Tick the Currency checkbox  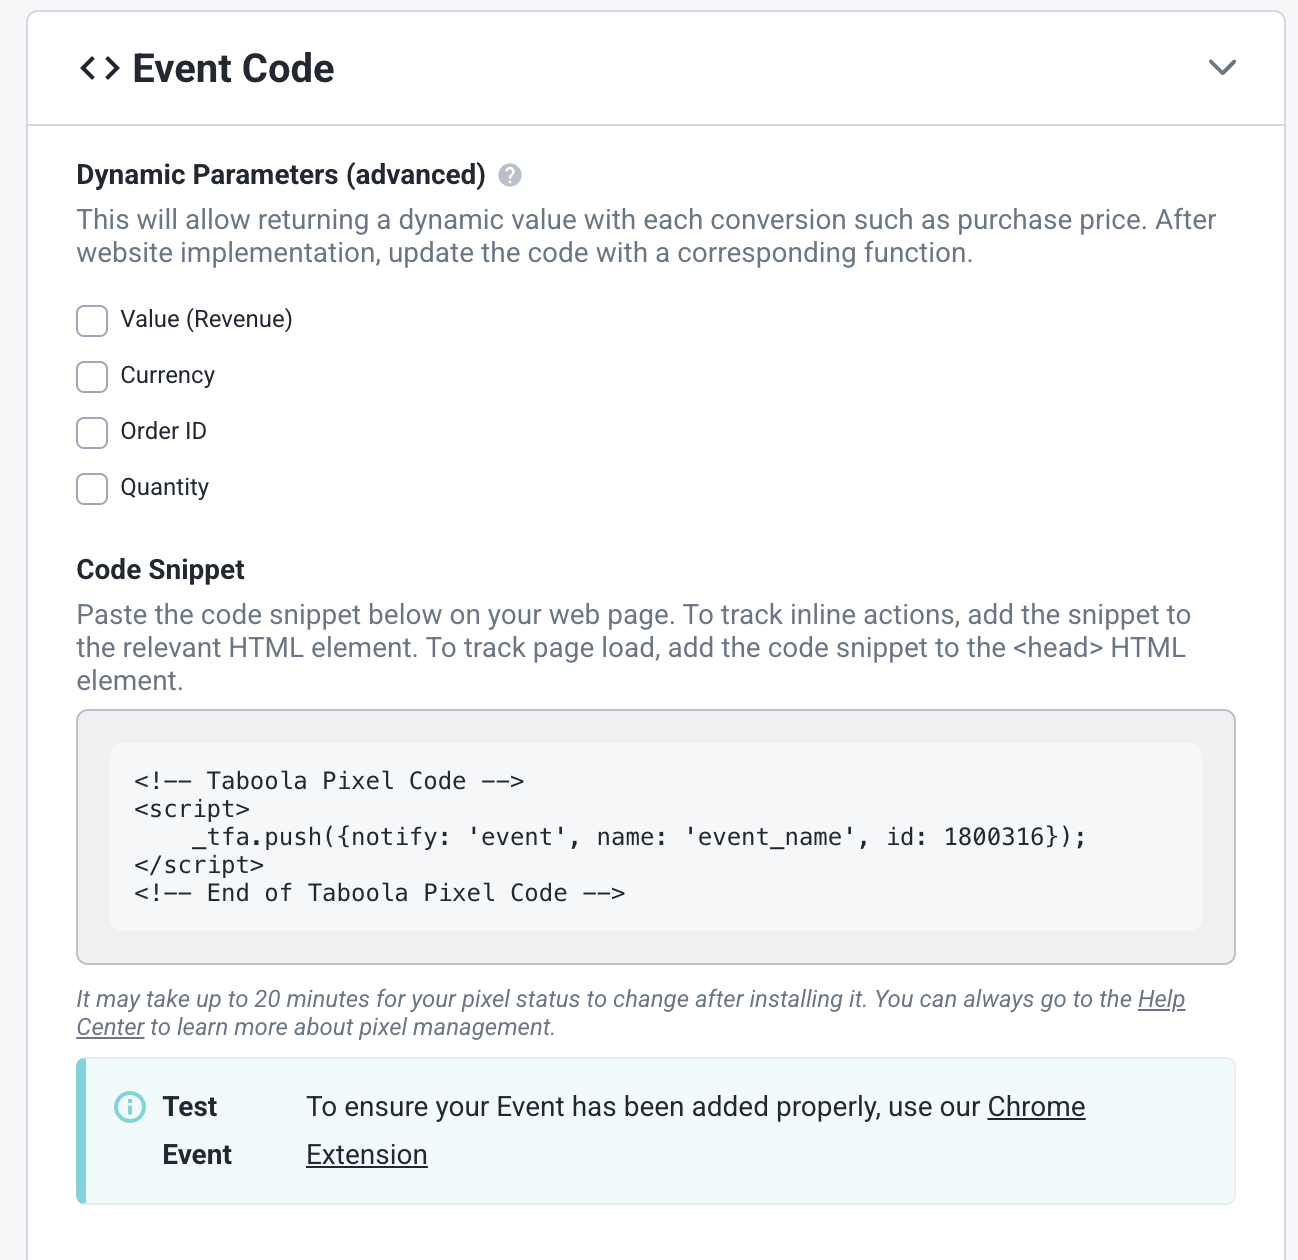(x=92, y=377)
